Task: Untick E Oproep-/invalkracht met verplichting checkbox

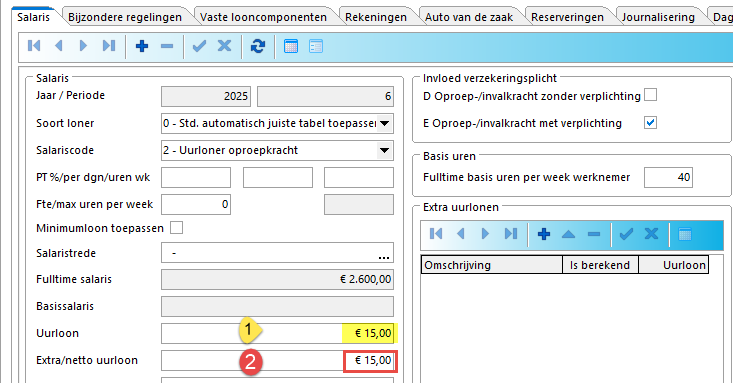Action: pos(650,123)
